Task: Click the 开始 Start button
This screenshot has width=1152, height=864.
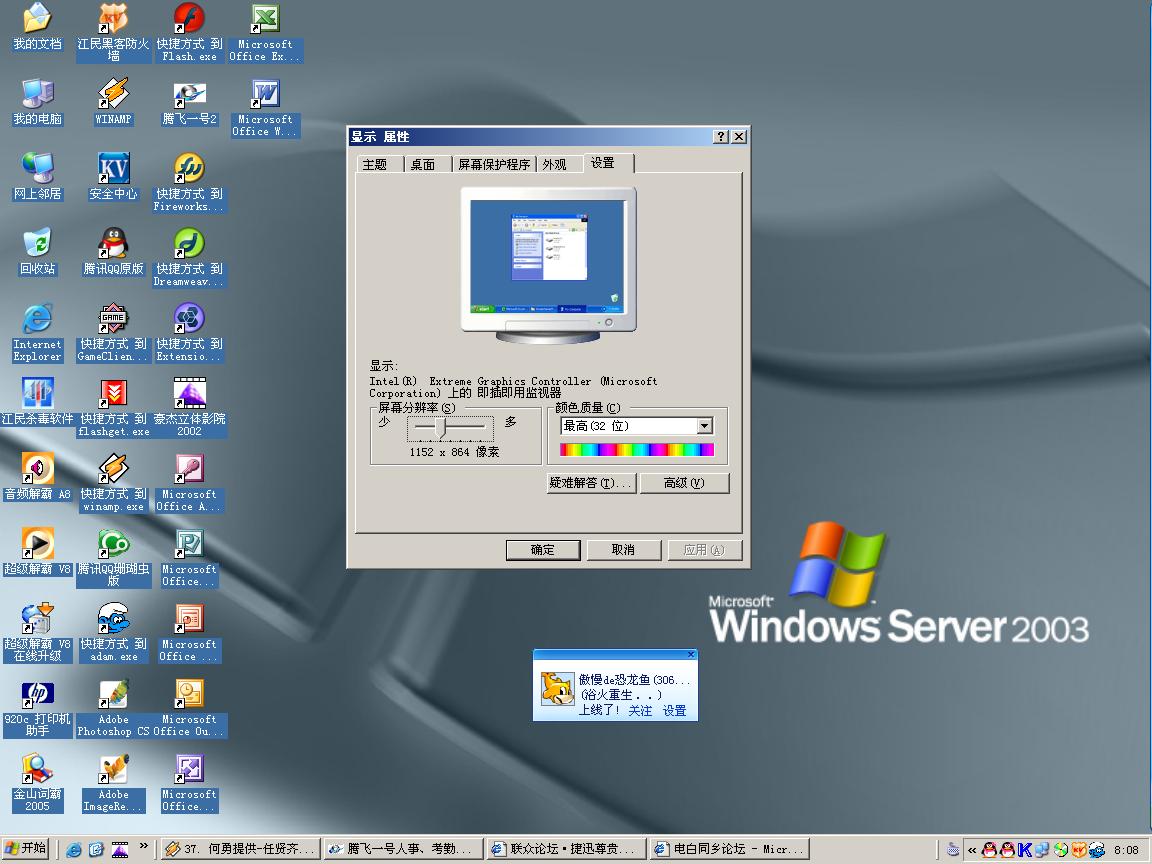Action: click(27, 849)
